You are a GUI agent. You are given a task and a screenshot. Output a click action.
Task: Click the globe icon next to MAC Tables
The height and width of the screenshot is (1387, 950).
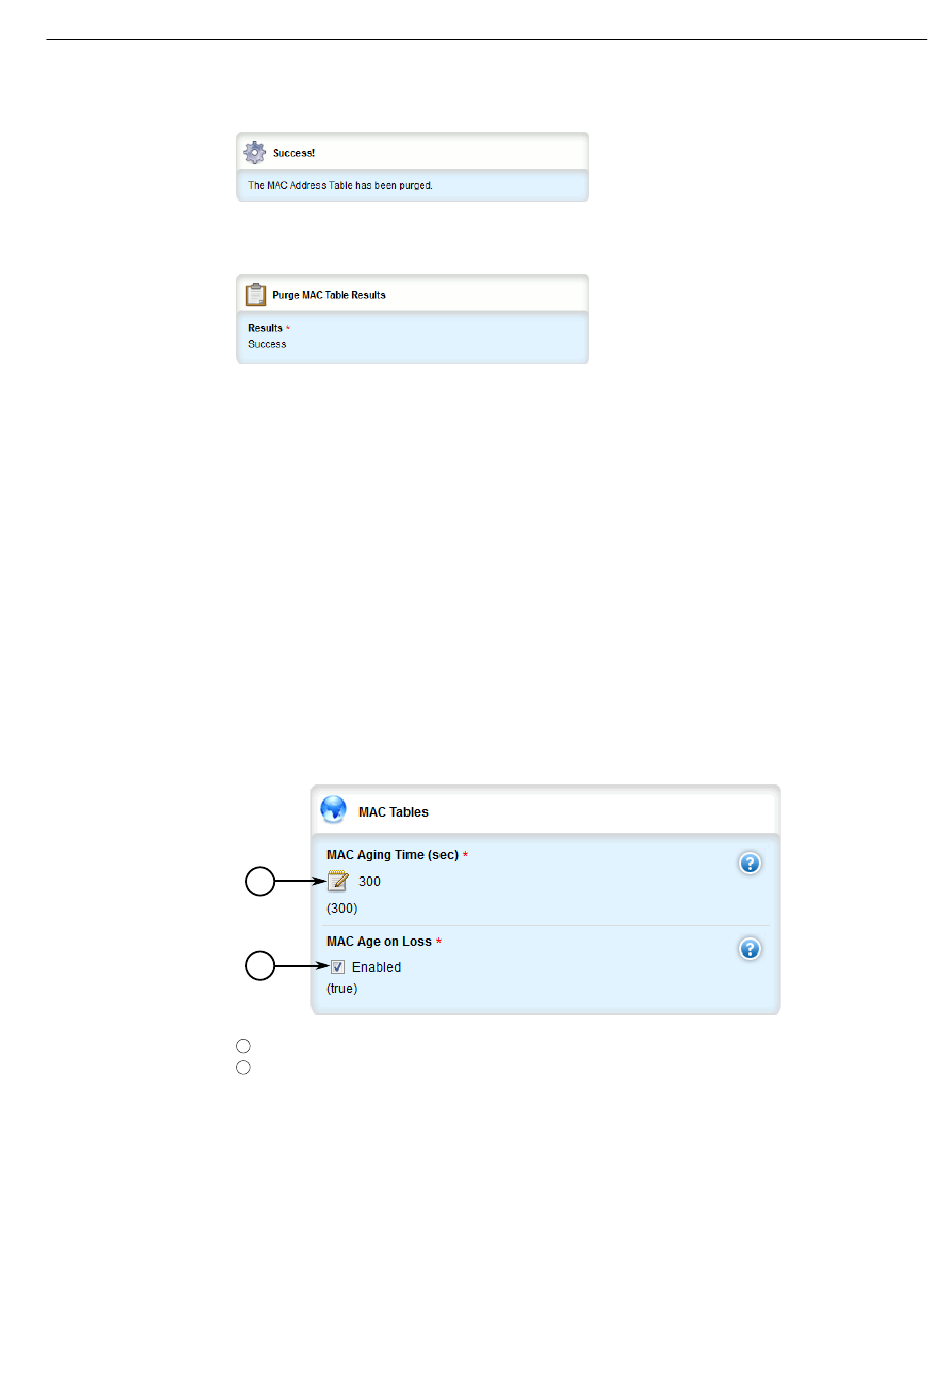334,810
